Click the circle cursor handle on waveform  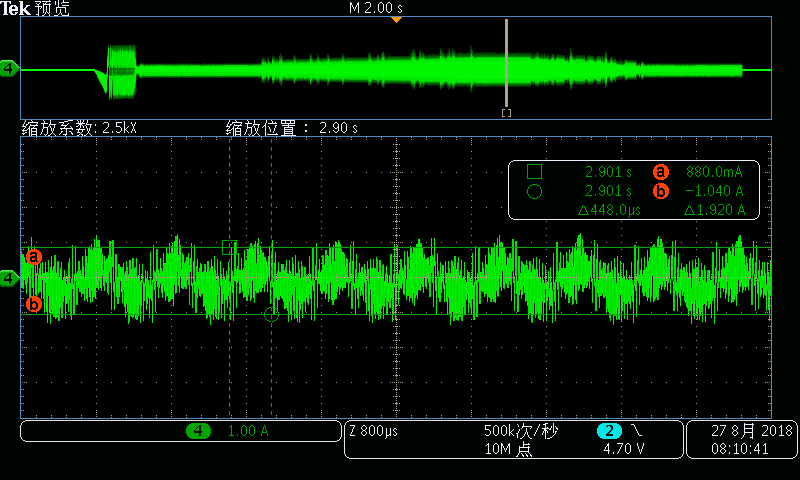click(271, 314)
